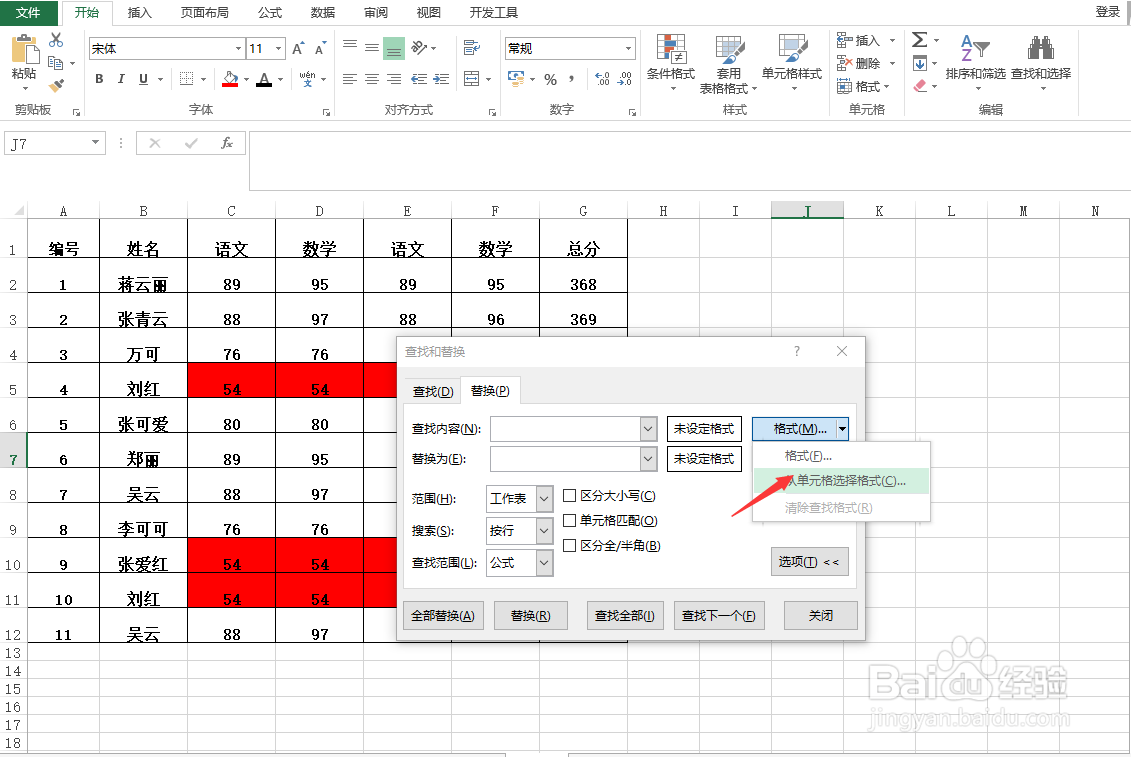Image resolution: width=1131 pixels, height=757 pixels.
Task: Open the 搜索 按行 dropdown
Action: click(x=545, y=531)
